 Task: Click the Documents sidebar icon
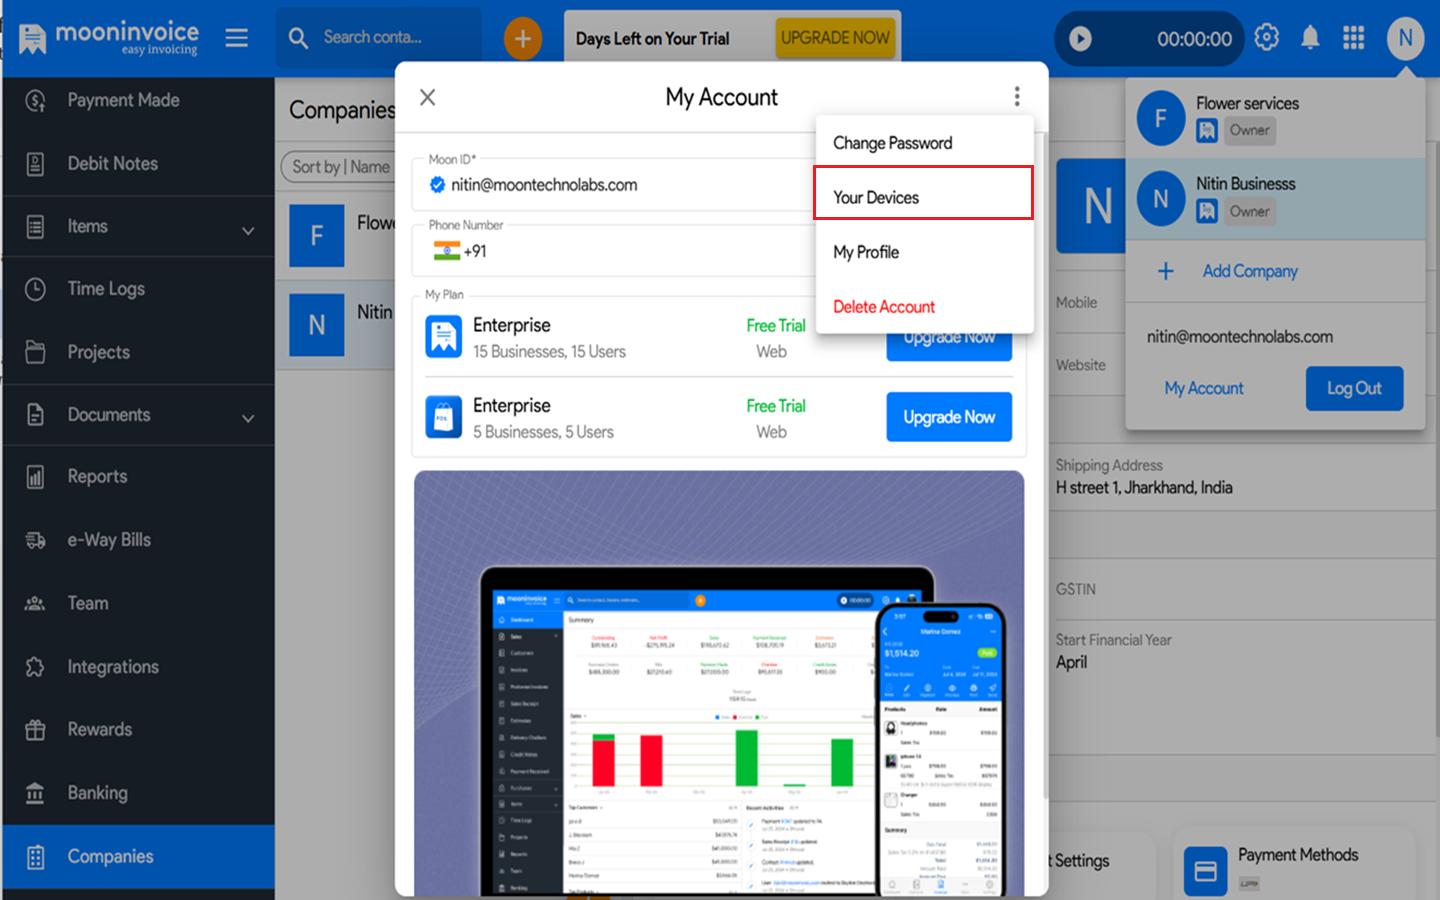35,415
